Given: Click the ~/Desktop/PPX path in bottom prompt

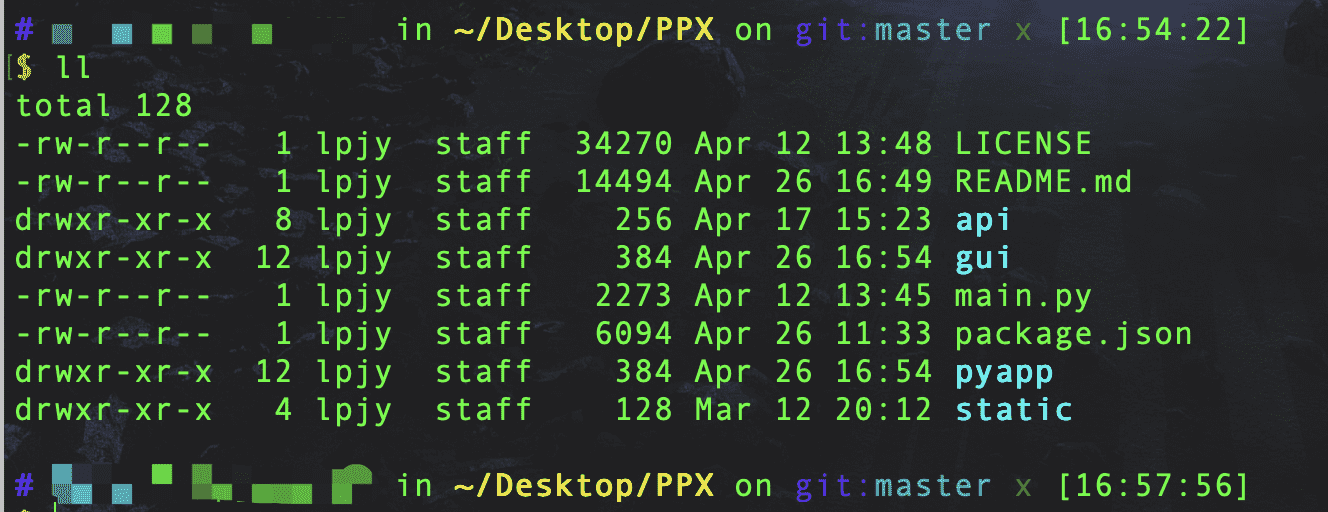Looking at the screenshot, I should tap(584, 486).
